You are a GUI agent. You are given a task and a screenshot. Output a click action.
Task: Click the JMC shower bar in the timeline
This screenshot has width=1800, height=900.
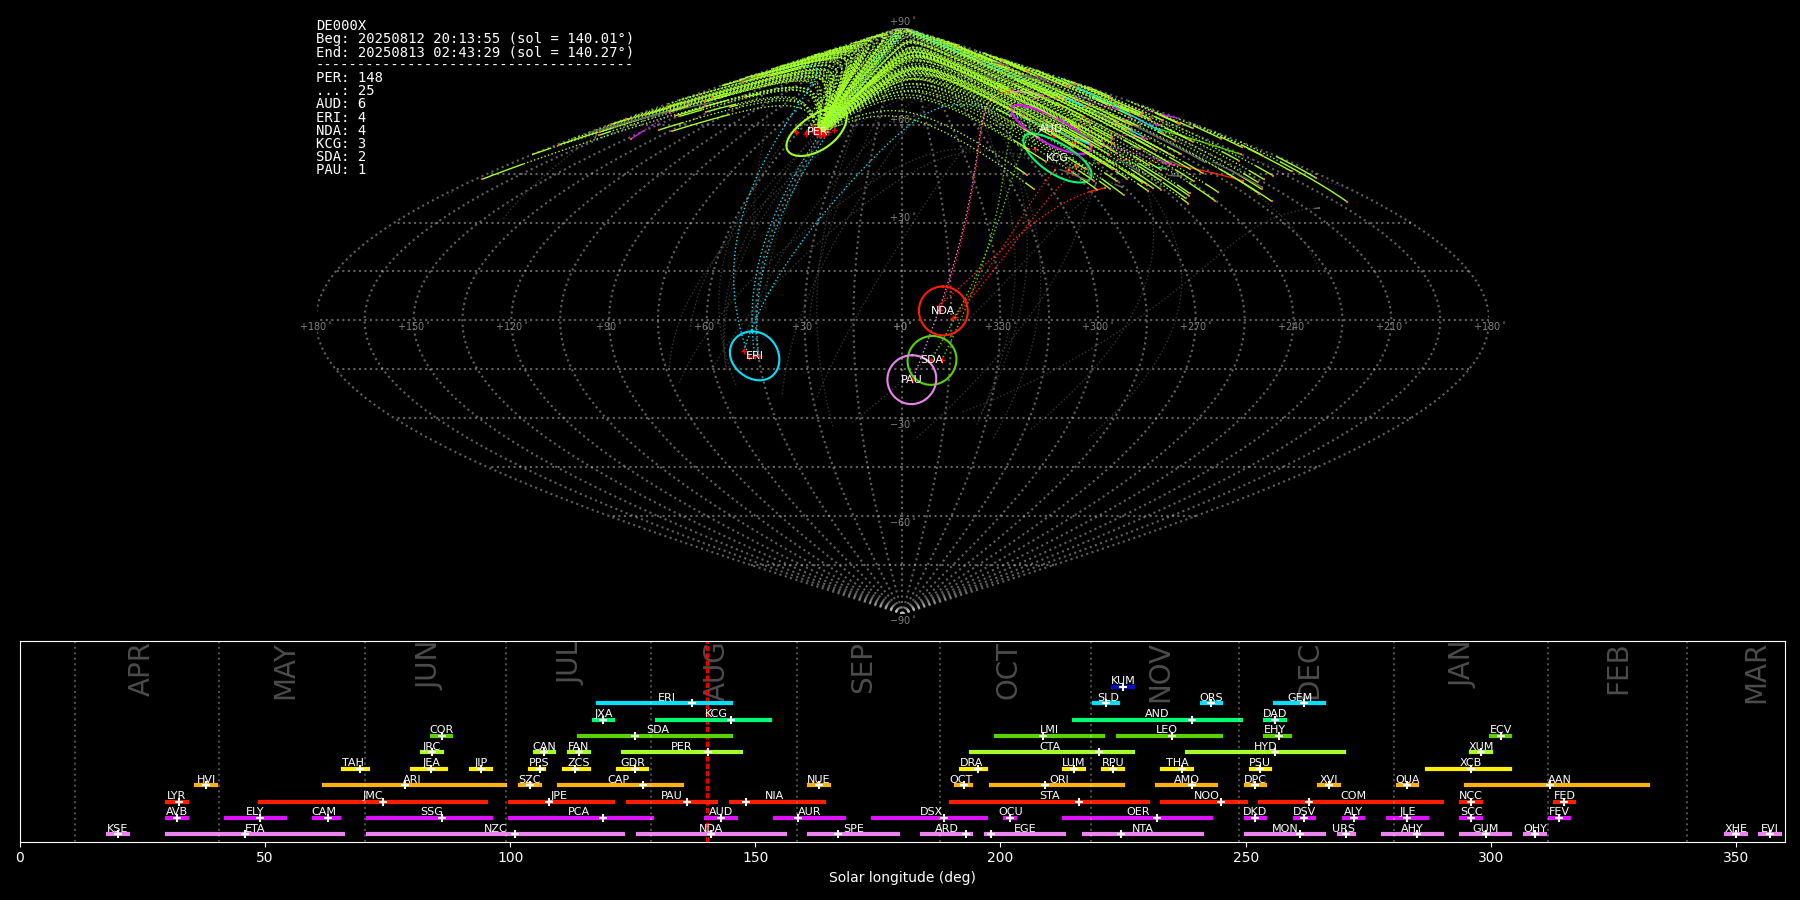[373, 802]
